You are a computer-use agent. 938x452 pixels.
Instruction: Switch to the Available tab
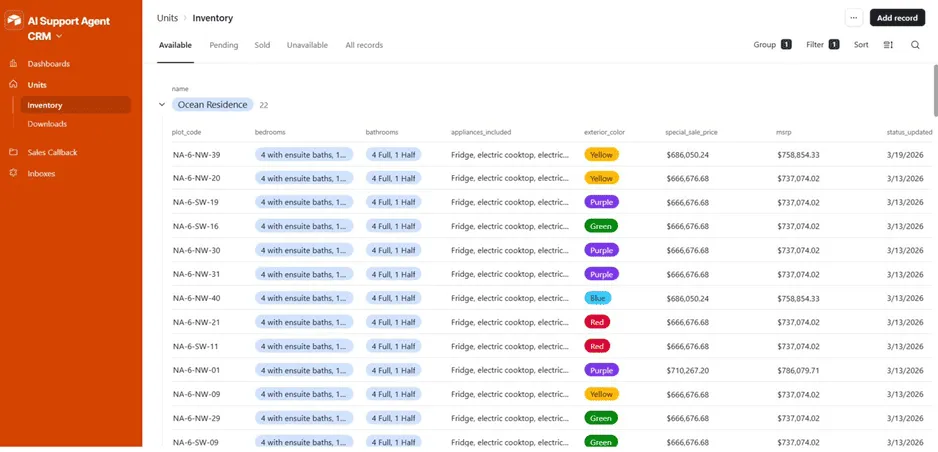click(x=175, y=45)
